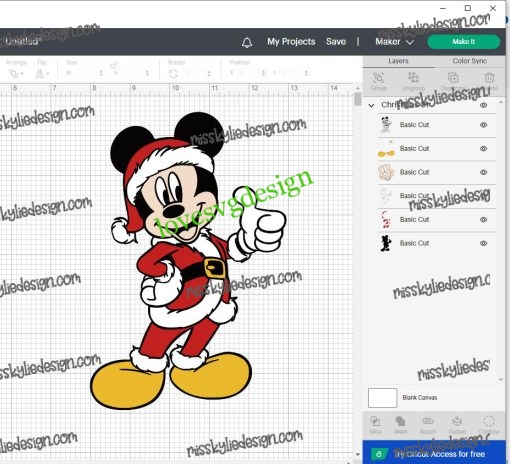Click the Untitled project title
Screen dimensions: 510x464
[x=22, y=41]
